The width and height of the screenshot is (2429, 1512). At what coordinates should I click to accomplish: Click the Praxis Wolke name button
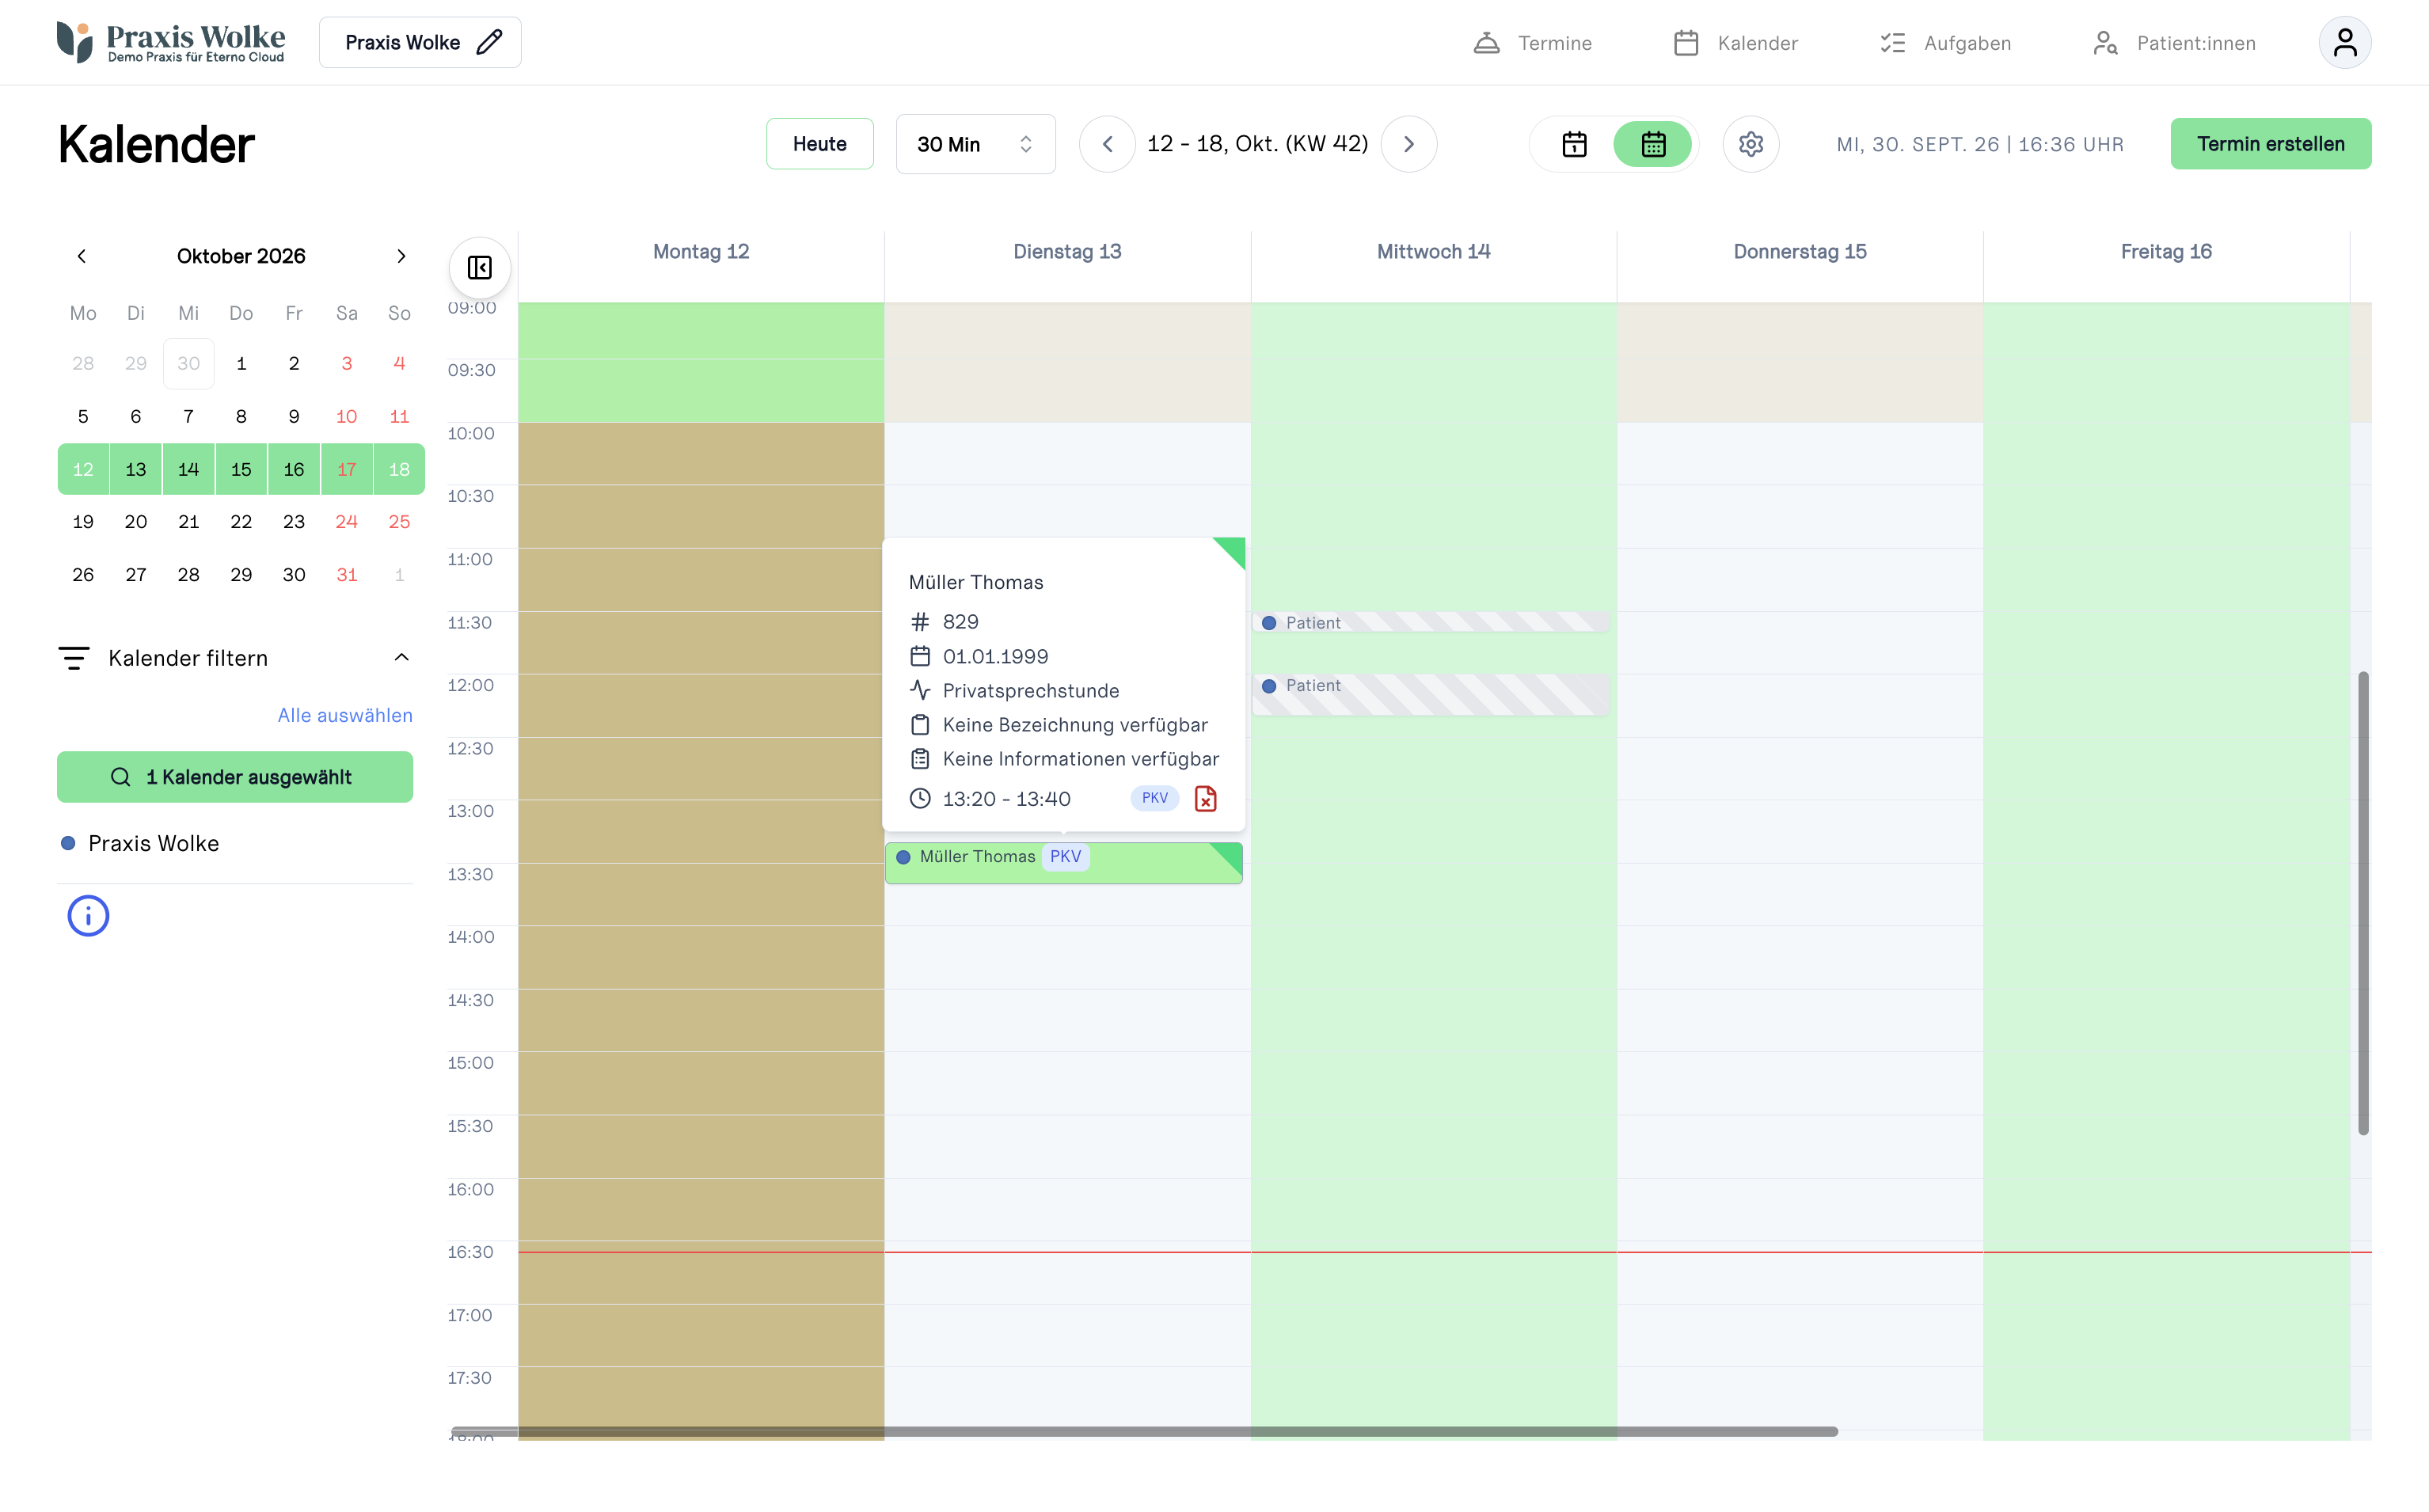420,42
